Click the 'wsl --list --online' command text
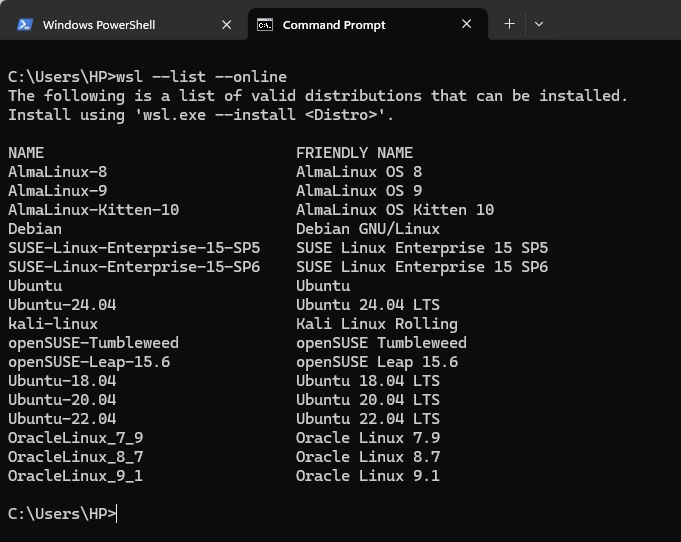The image size is (681, 542). click(x=202, y=77)
